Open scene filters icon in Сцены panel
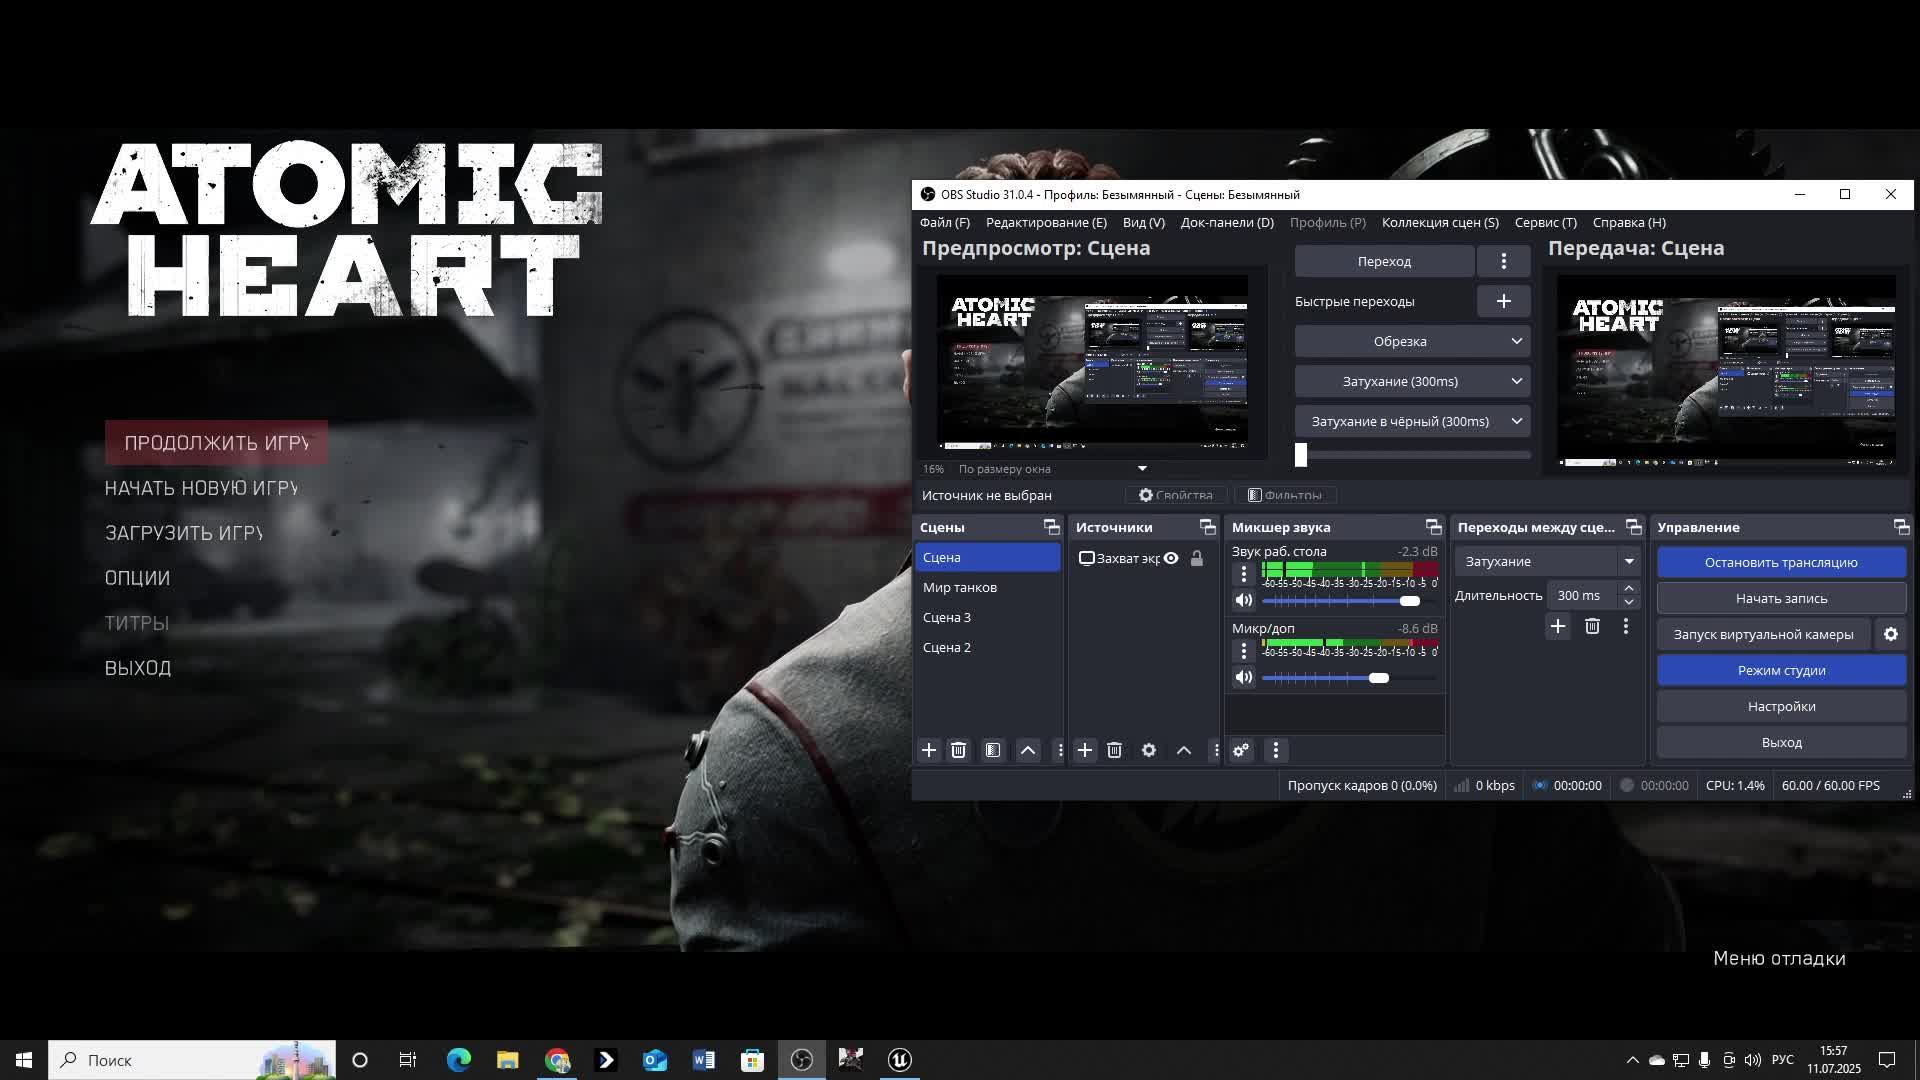This screenshot has width=1920, height=1080. [993, 750]
